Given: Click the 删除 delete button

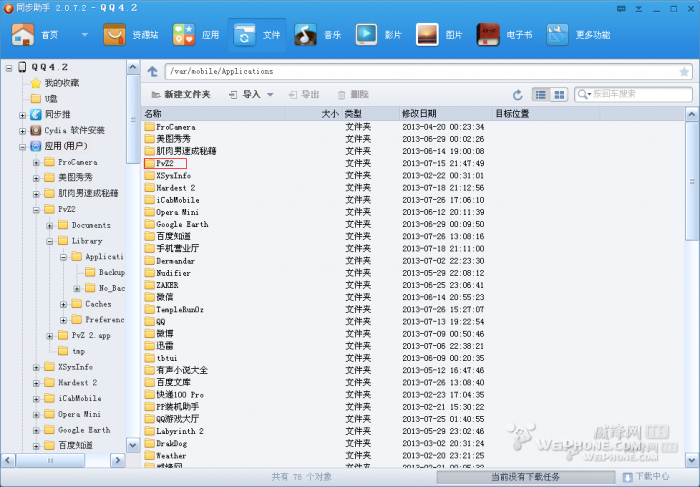Looking at the screenshot, I should (x=353, y=95).
